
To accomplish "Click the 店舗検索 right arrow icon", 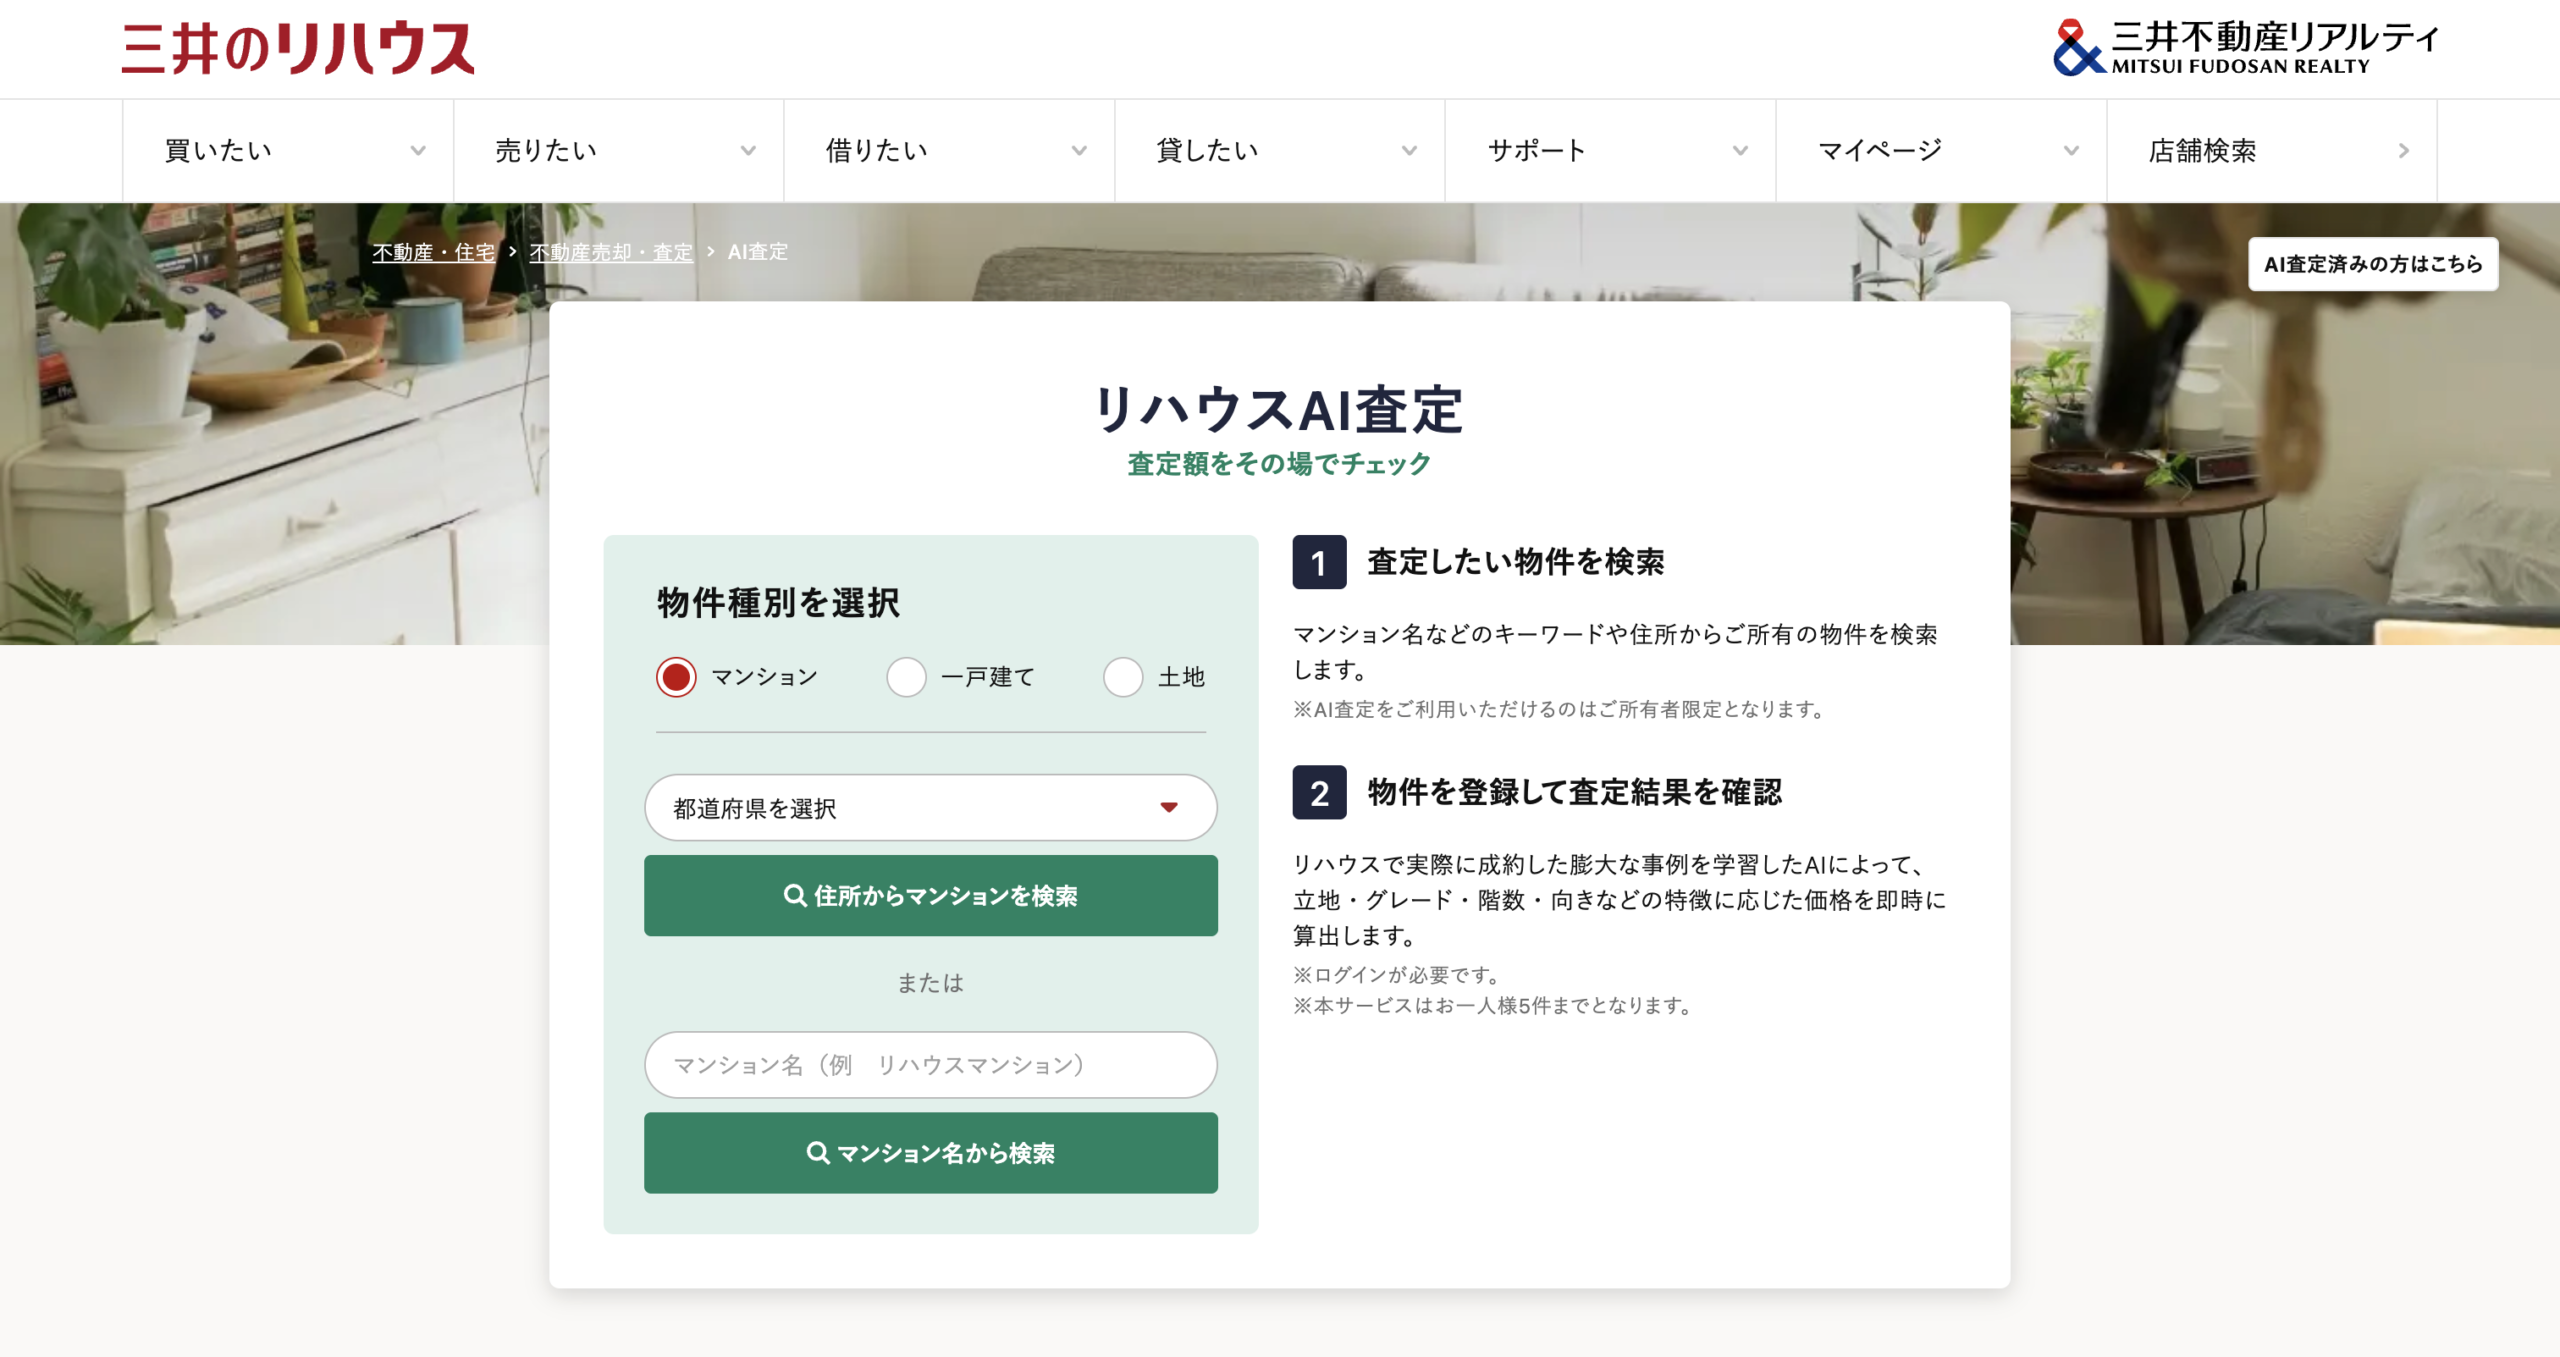I will point(2403,151).
